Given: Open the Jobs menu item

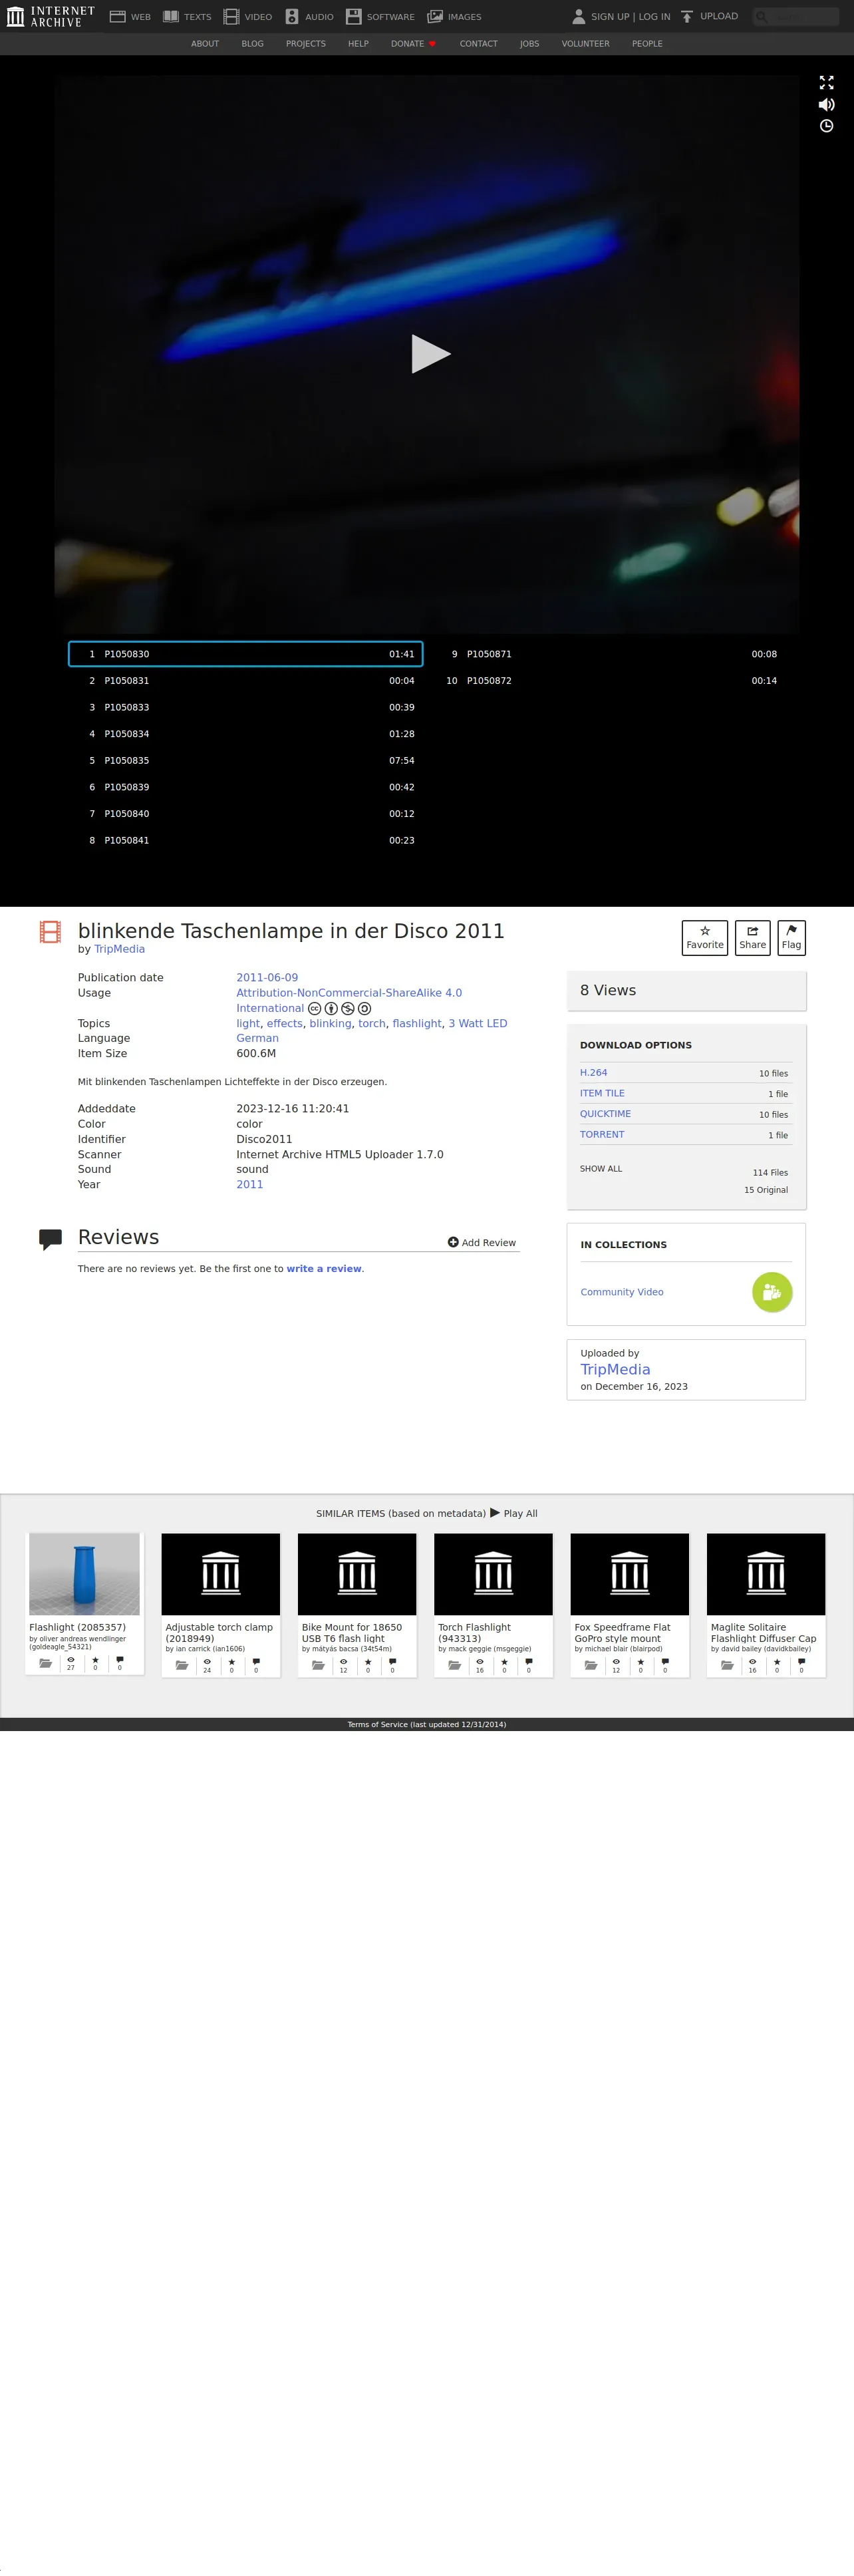Looking at the screenshot, I should click(529, 44).
